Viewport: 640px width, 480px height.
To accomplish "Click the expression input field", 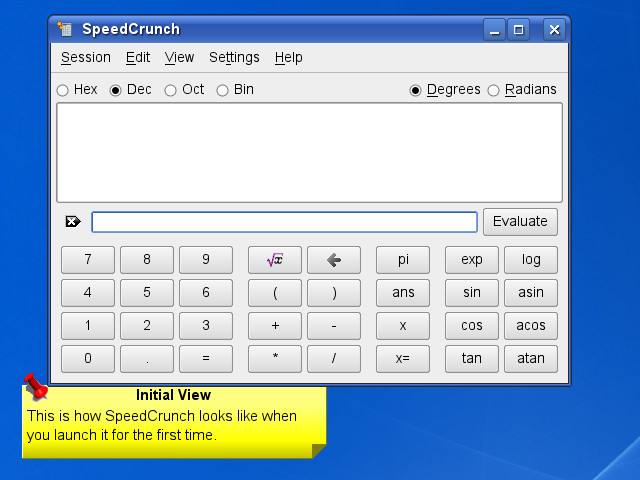I will [284, 222].
